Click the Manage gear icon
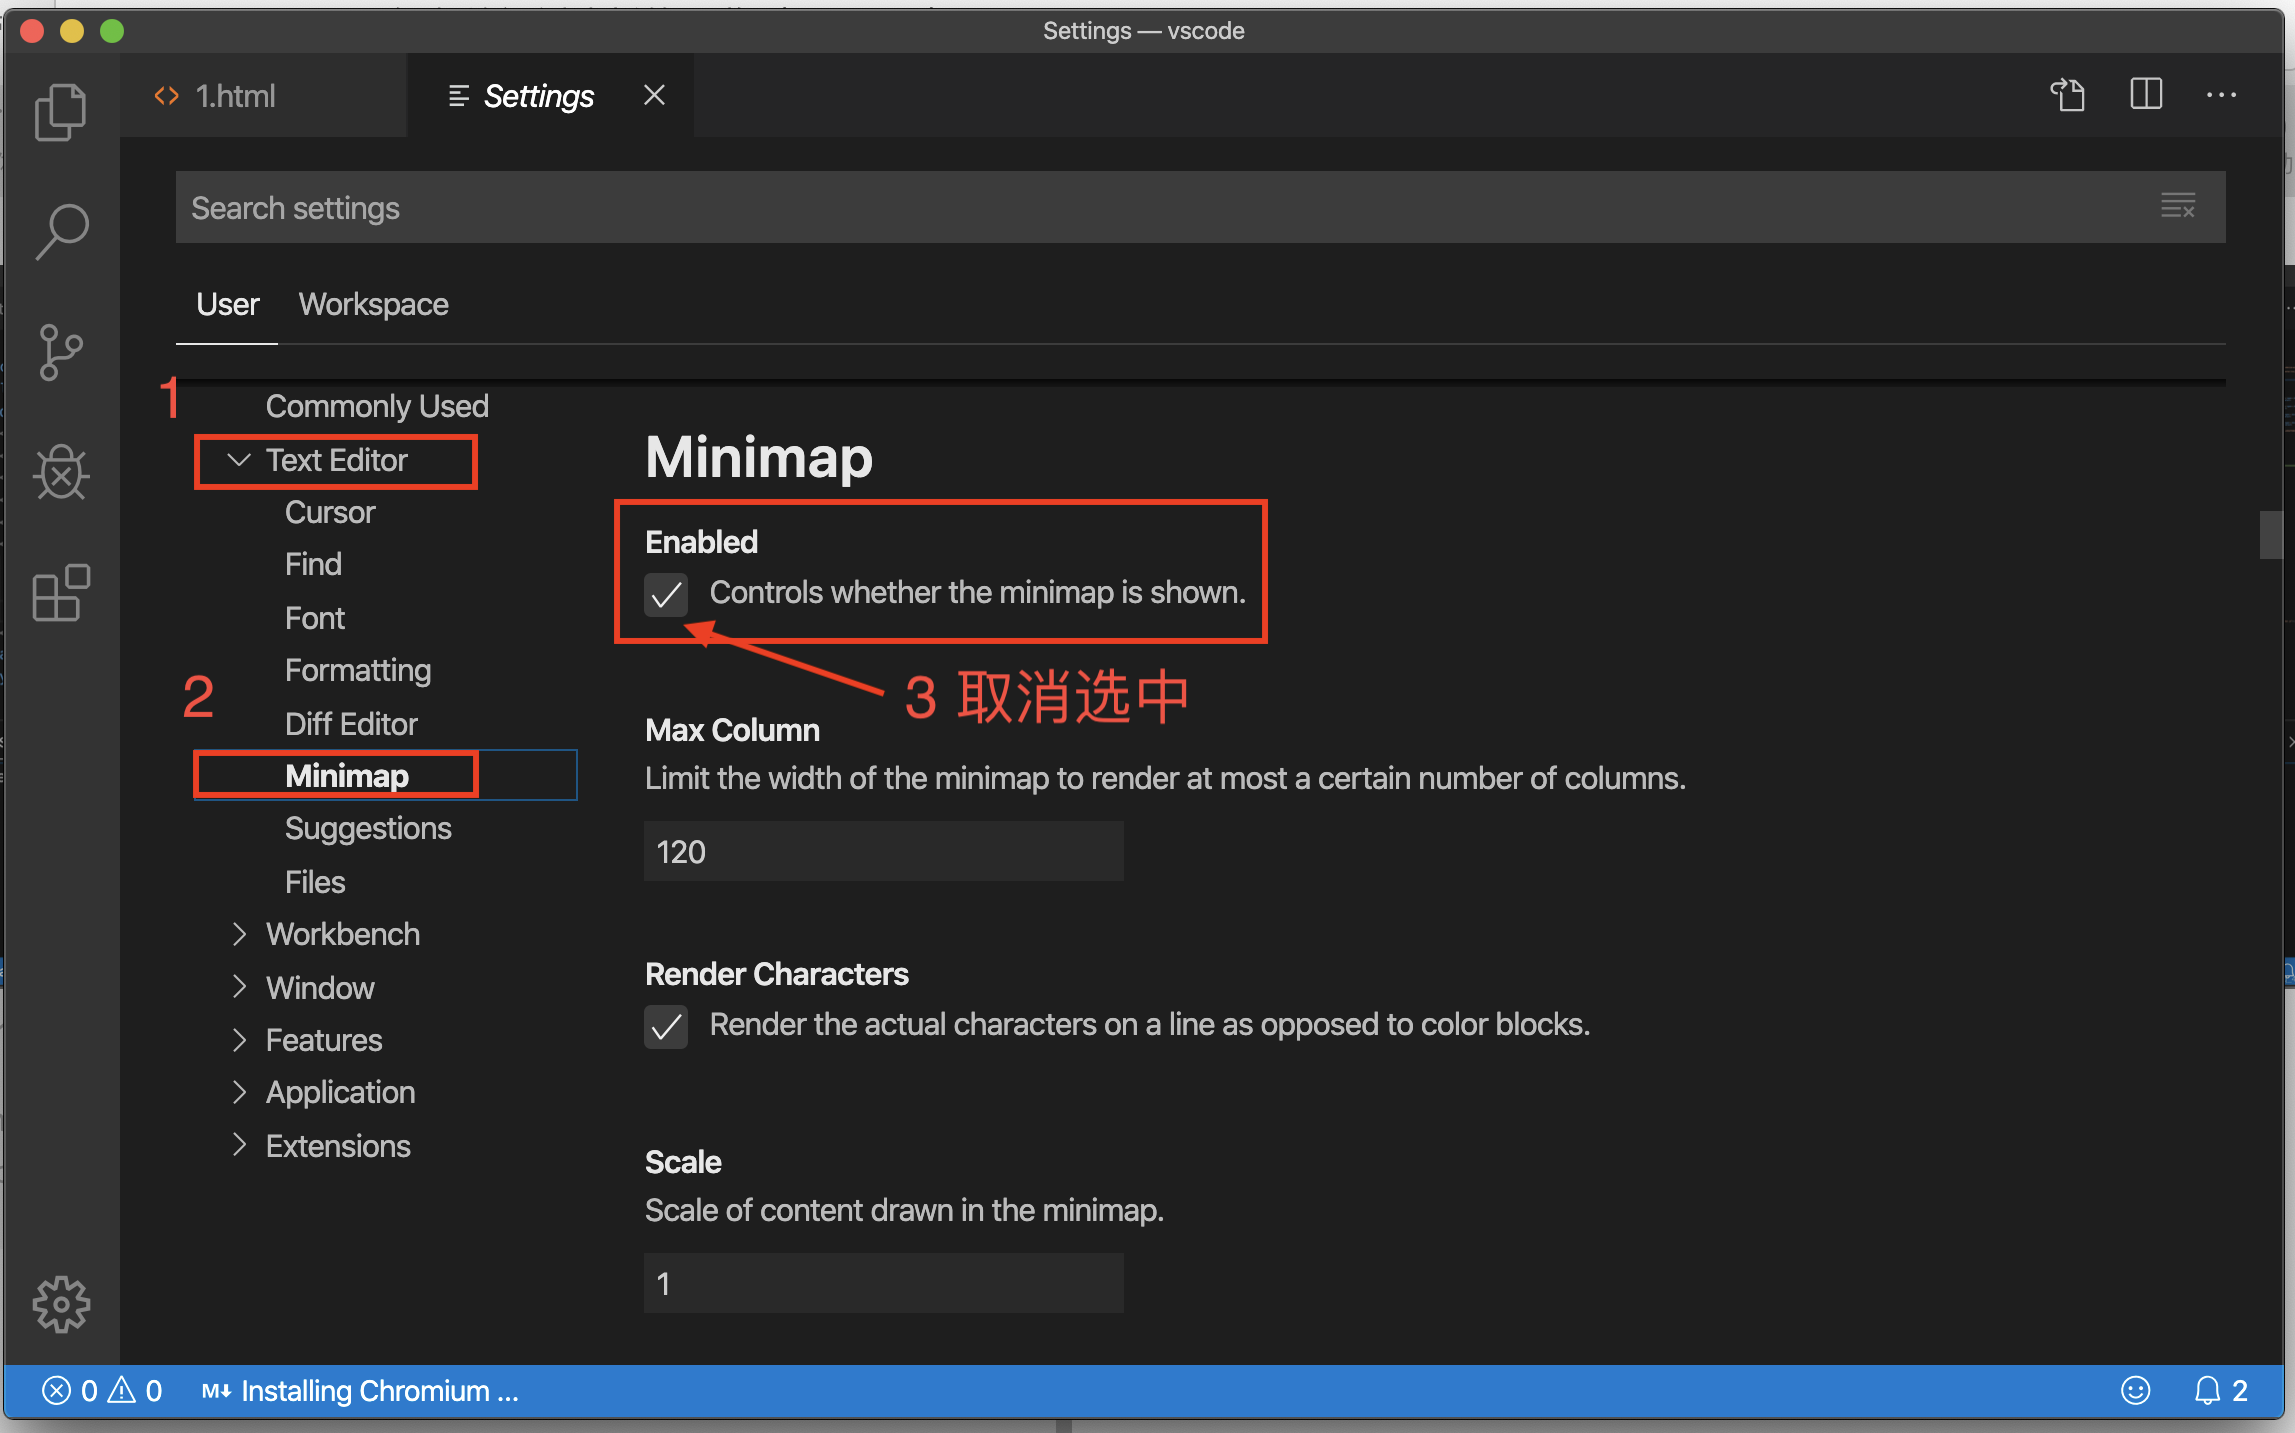This screenshot has width=2295, height=1433. coord(61,1304)
